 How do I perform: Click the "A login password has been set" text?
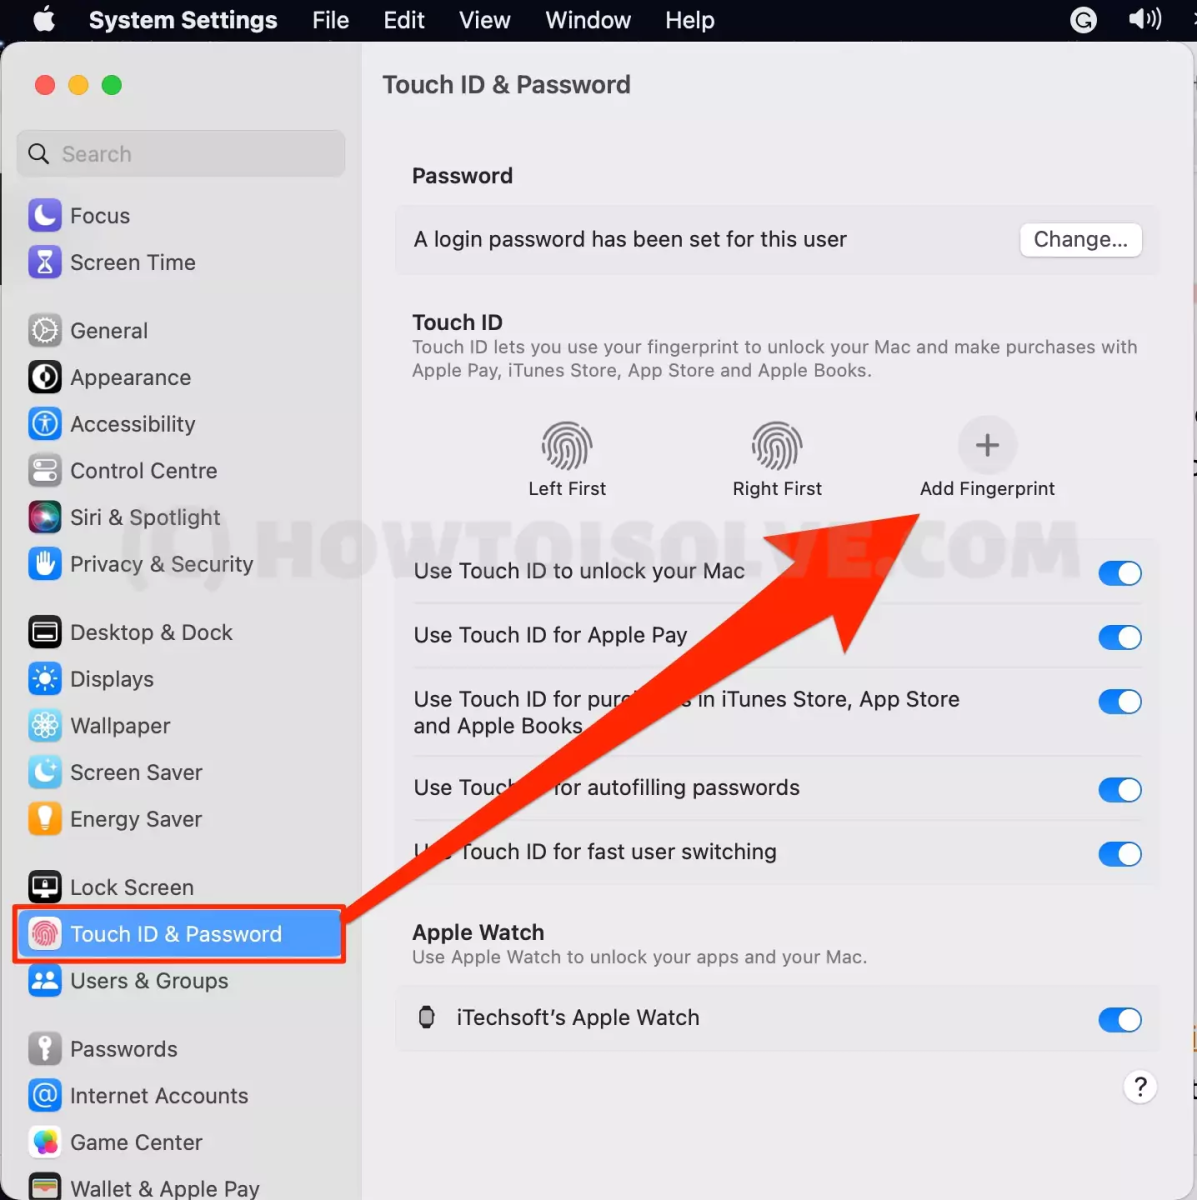coord(630,239)
